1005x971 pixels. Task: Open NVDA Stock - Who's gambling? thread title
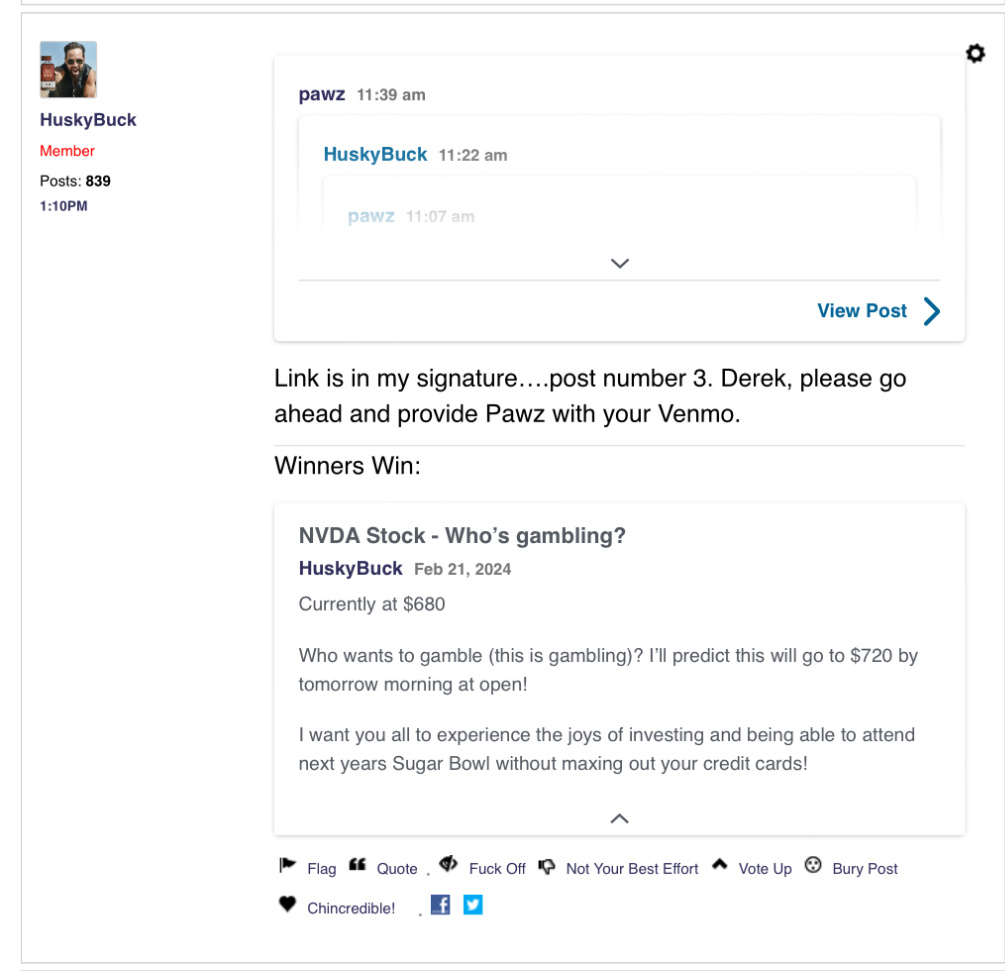(462, 536)
